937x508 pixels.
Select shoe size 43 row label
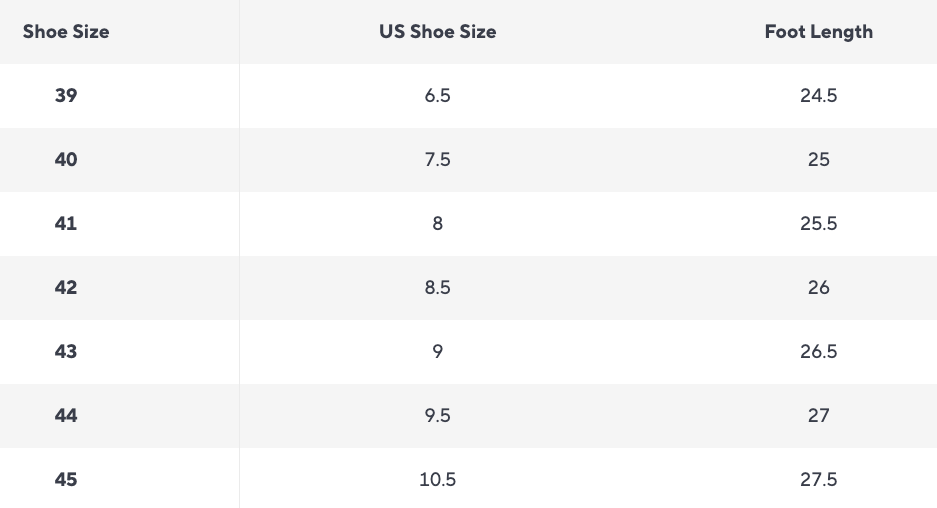coord(66,352)
